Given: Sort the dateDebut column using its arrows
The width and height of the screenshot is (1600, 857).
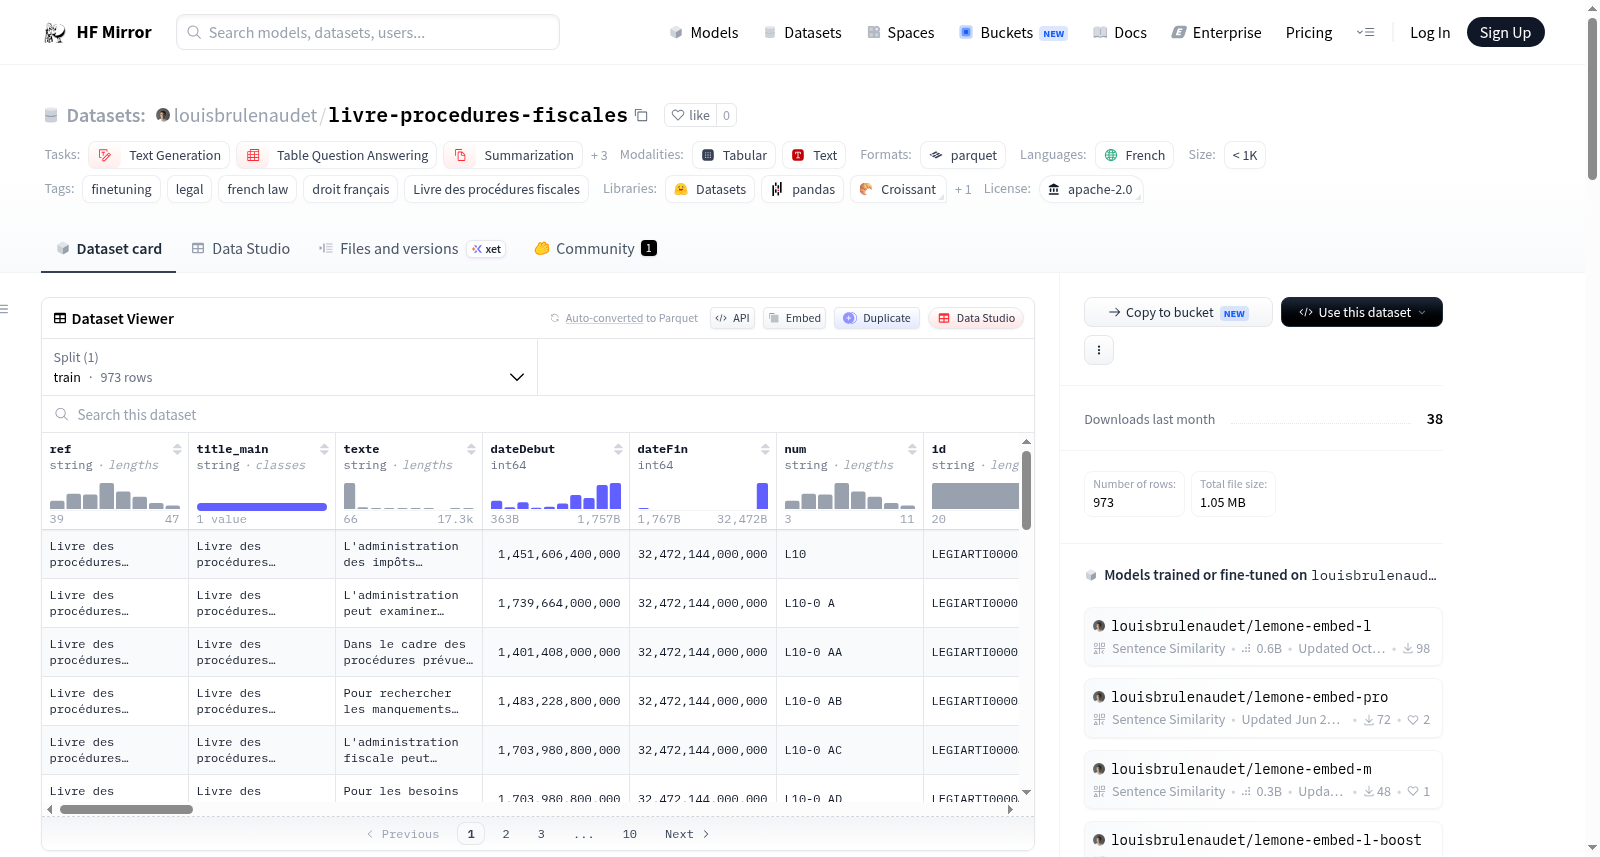Looking at the screenshot, I should 618,449.
